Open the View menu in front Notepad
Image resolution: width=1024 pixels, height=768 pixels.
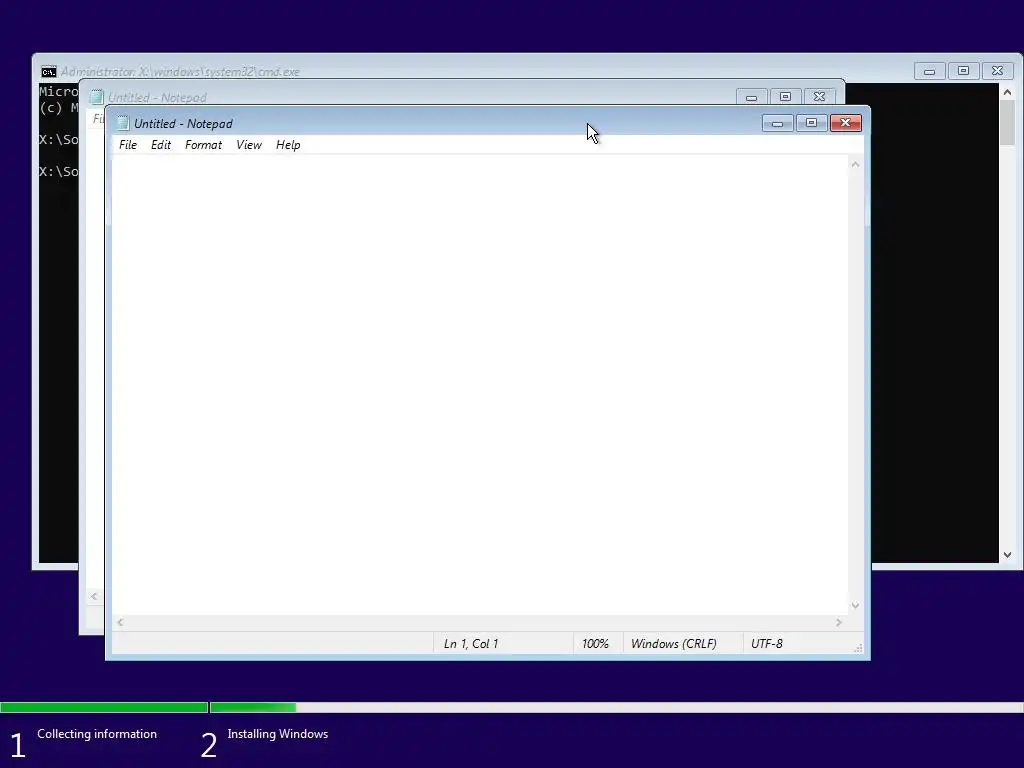click(249, 145)
